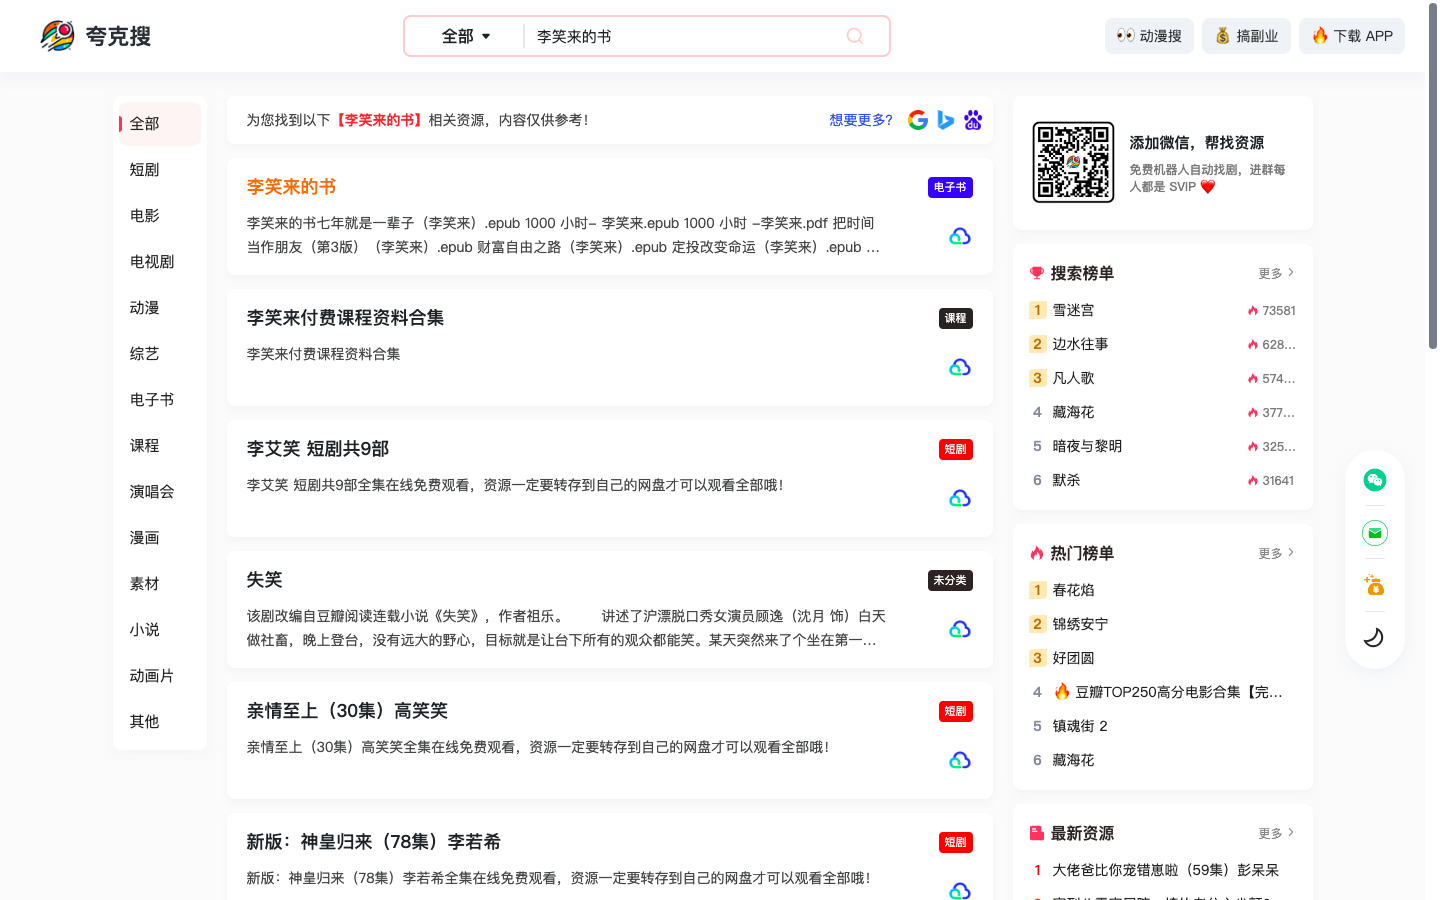Open cloud drive icon for 亲情至上（30集）高笑笑
The height and width of the screenshot is (900, 1440).
(x=960, y=760)
